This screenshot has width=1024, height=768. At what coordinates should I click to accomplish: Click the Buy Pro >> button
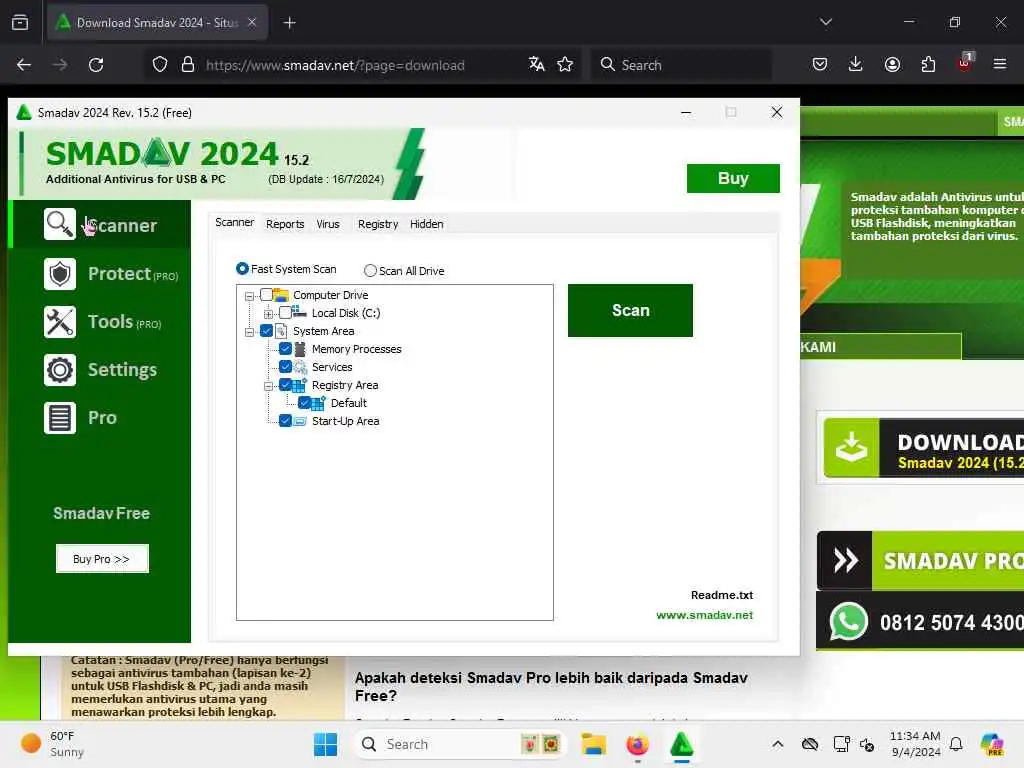(102, 559)
